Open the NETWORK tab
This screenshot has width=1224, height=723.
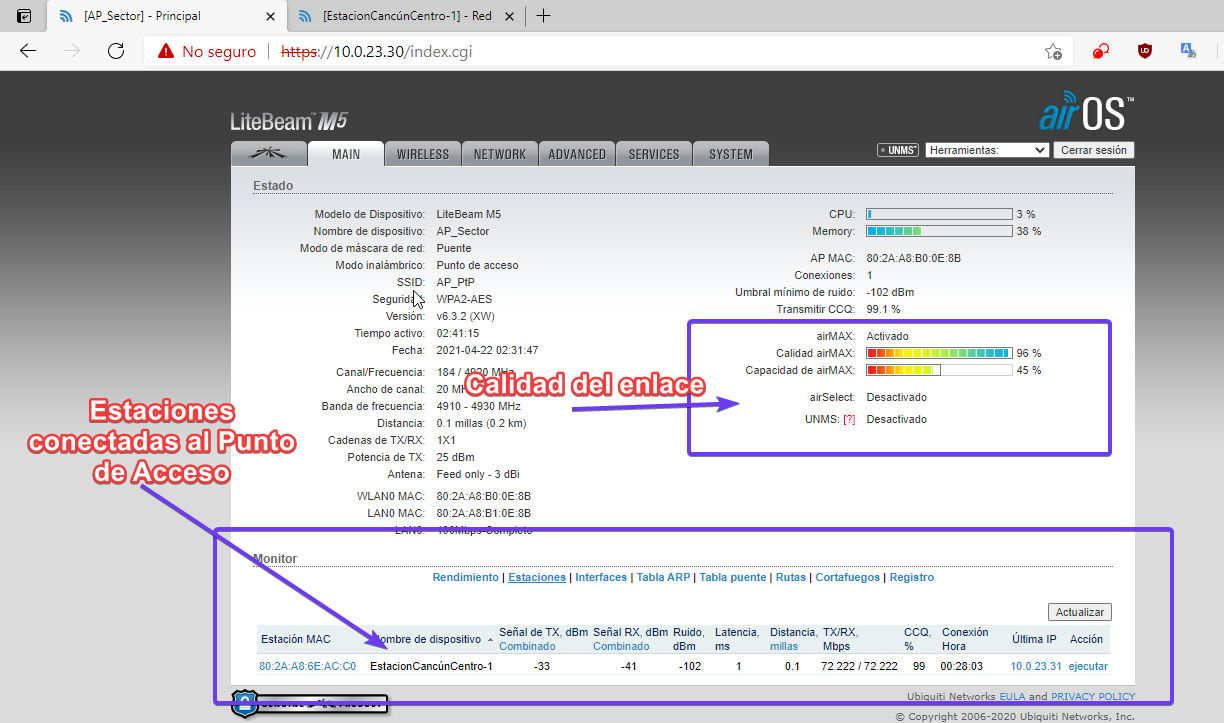coord(499,154)
